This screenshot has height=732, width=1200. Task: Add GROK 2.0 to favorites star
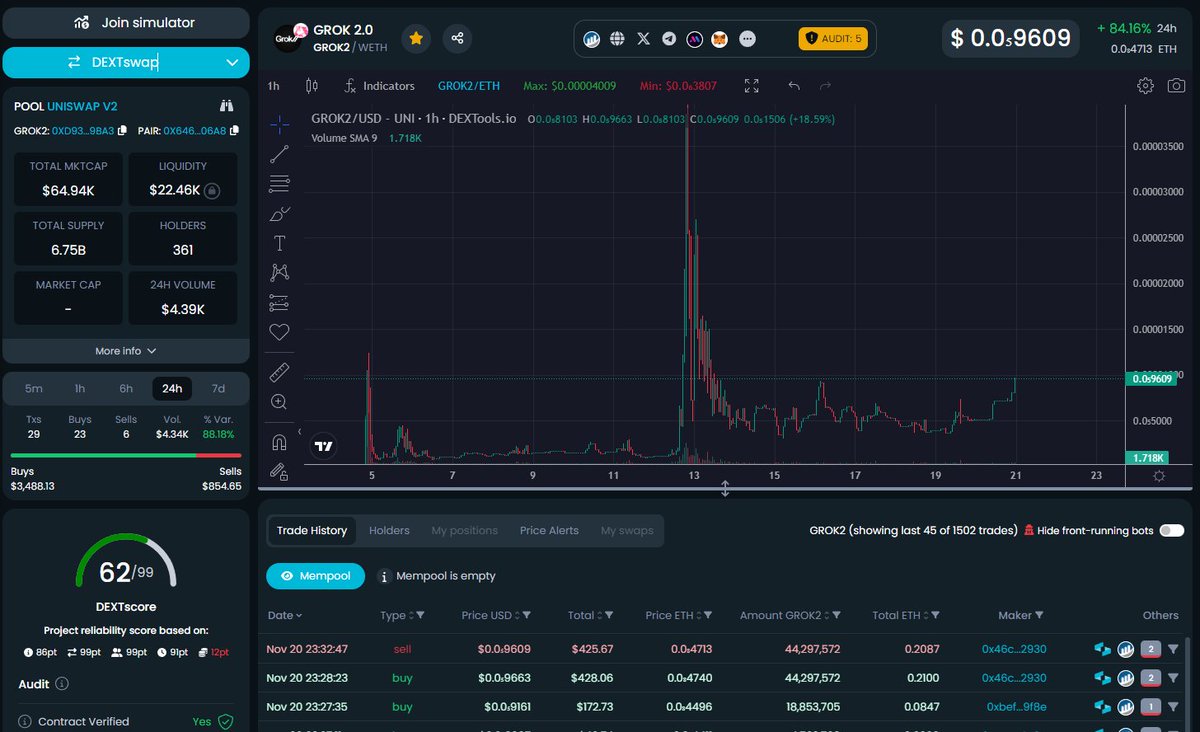pos(416,38)
